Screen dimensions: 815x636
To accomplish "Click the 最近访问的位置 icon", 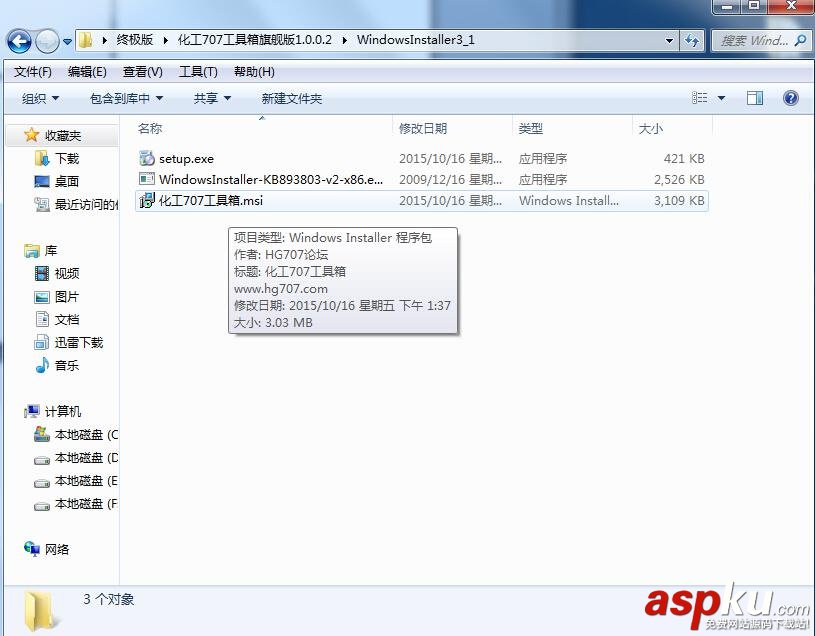I will coord(42,204).
